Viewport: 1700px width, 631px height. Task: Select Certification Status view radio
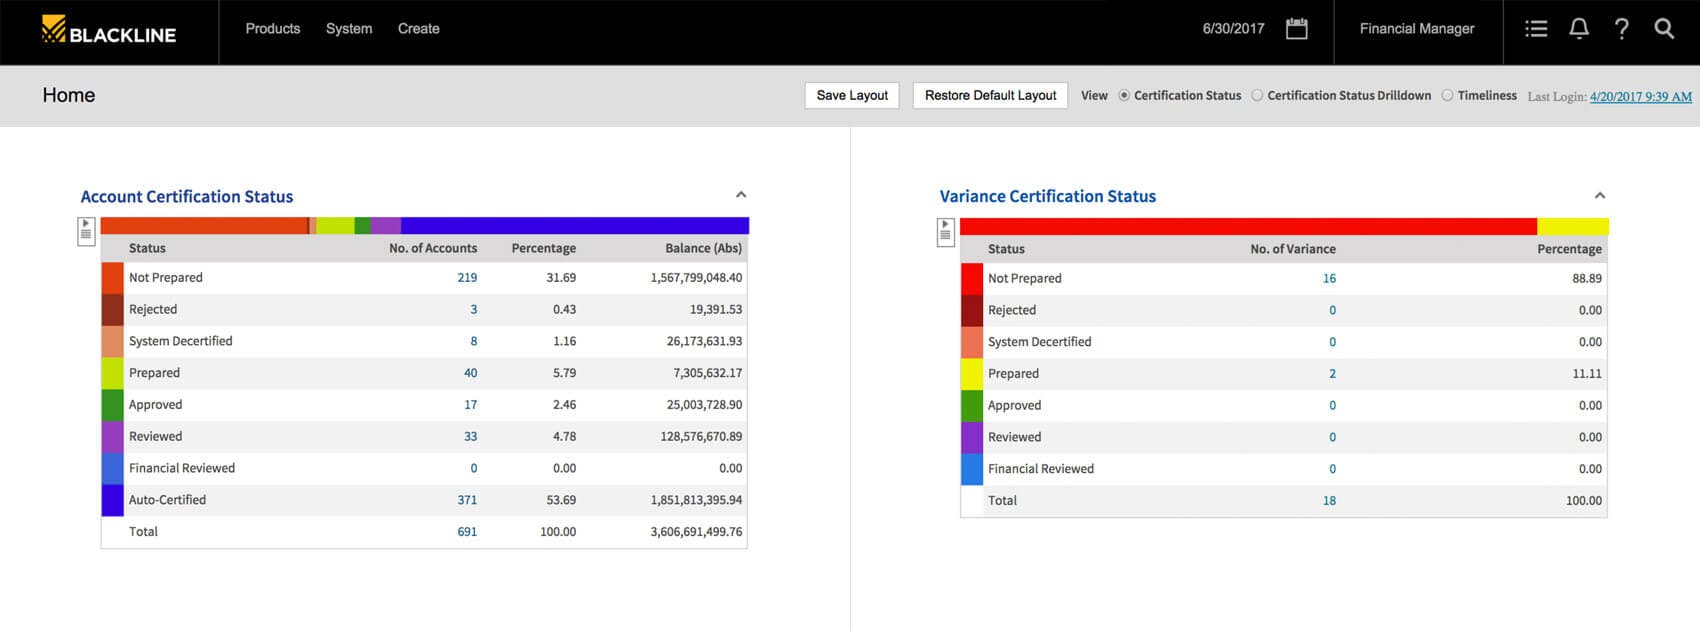click(1124, 96)
